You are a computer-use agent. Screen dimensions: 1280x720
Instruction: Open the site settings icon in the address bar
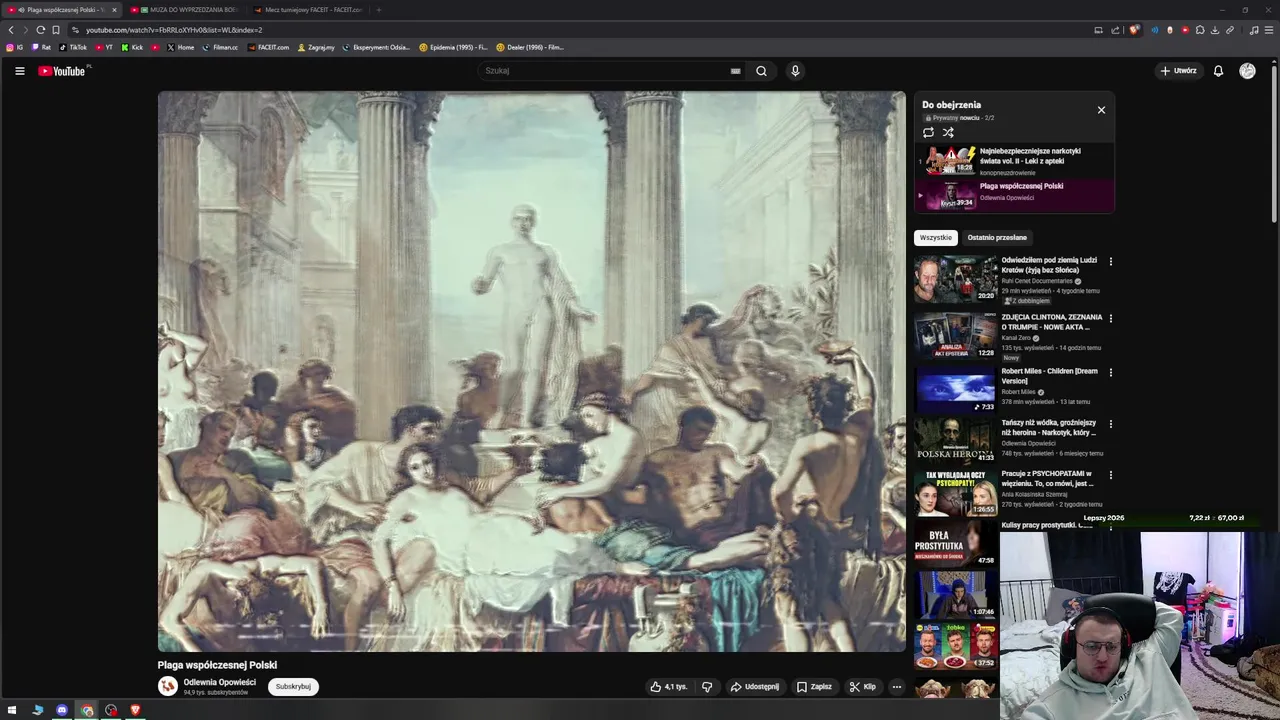[75, 30]
